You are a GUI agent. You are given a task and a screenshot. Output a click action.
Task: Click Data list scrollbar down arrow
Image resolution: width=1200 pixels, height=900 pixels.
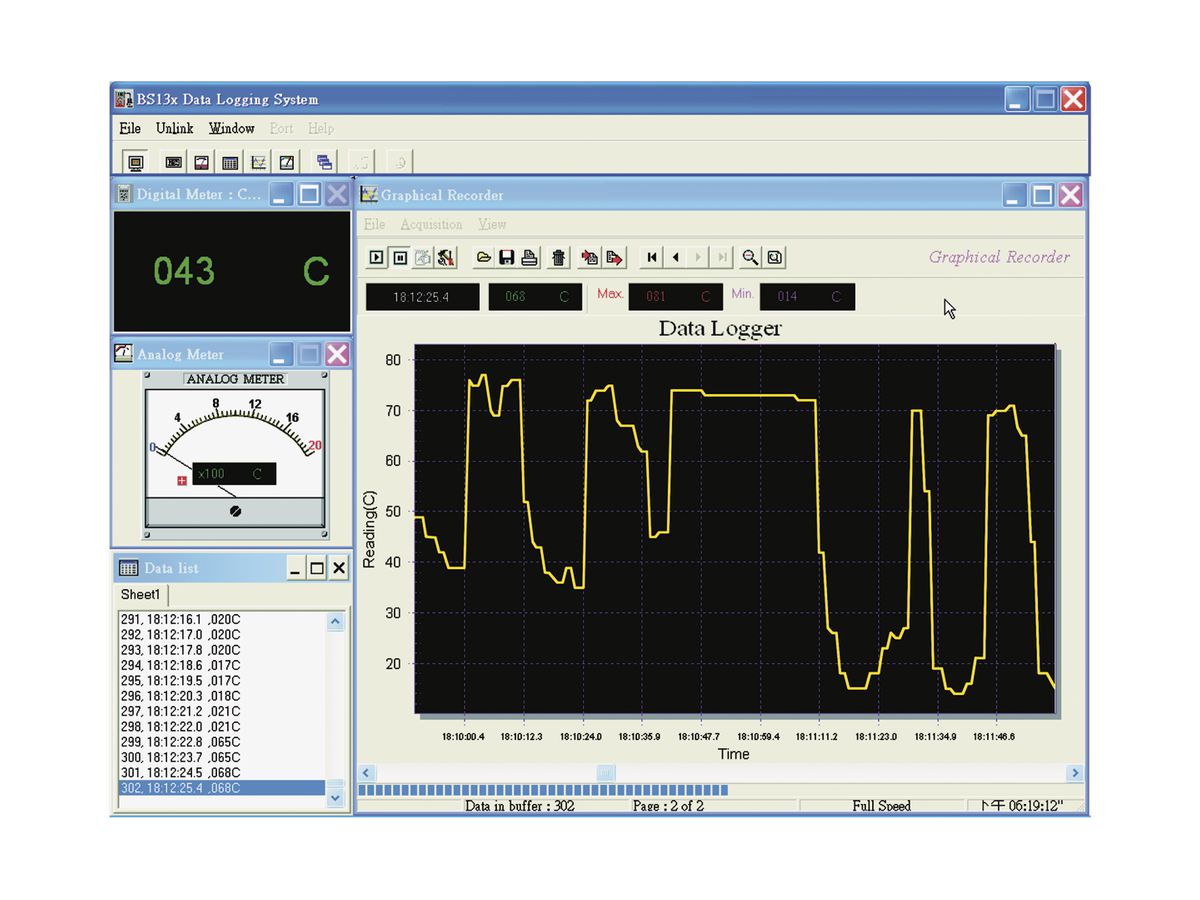(336, 797)
